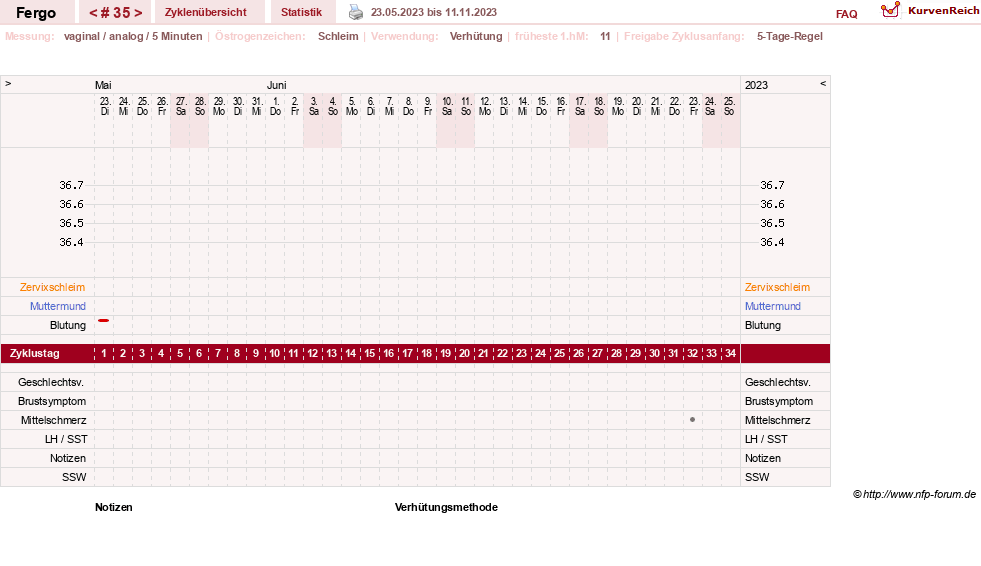
Task: Click the früheste 1.hM value '11'
Action: [x=605, y=36]
